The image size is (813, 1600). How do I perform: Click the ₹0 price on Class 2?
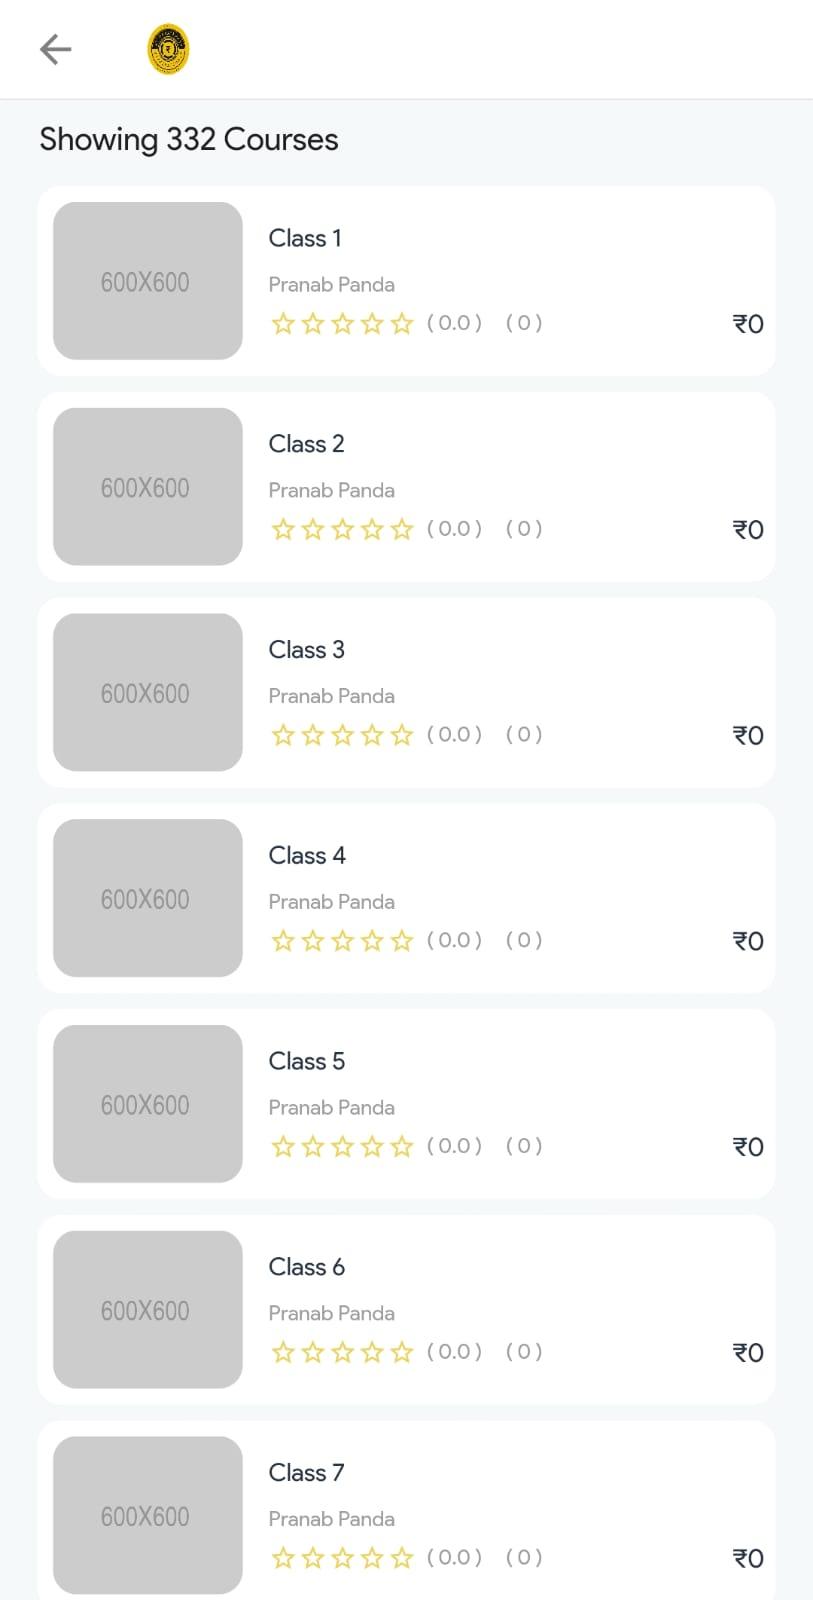click(x=748, y=530)
